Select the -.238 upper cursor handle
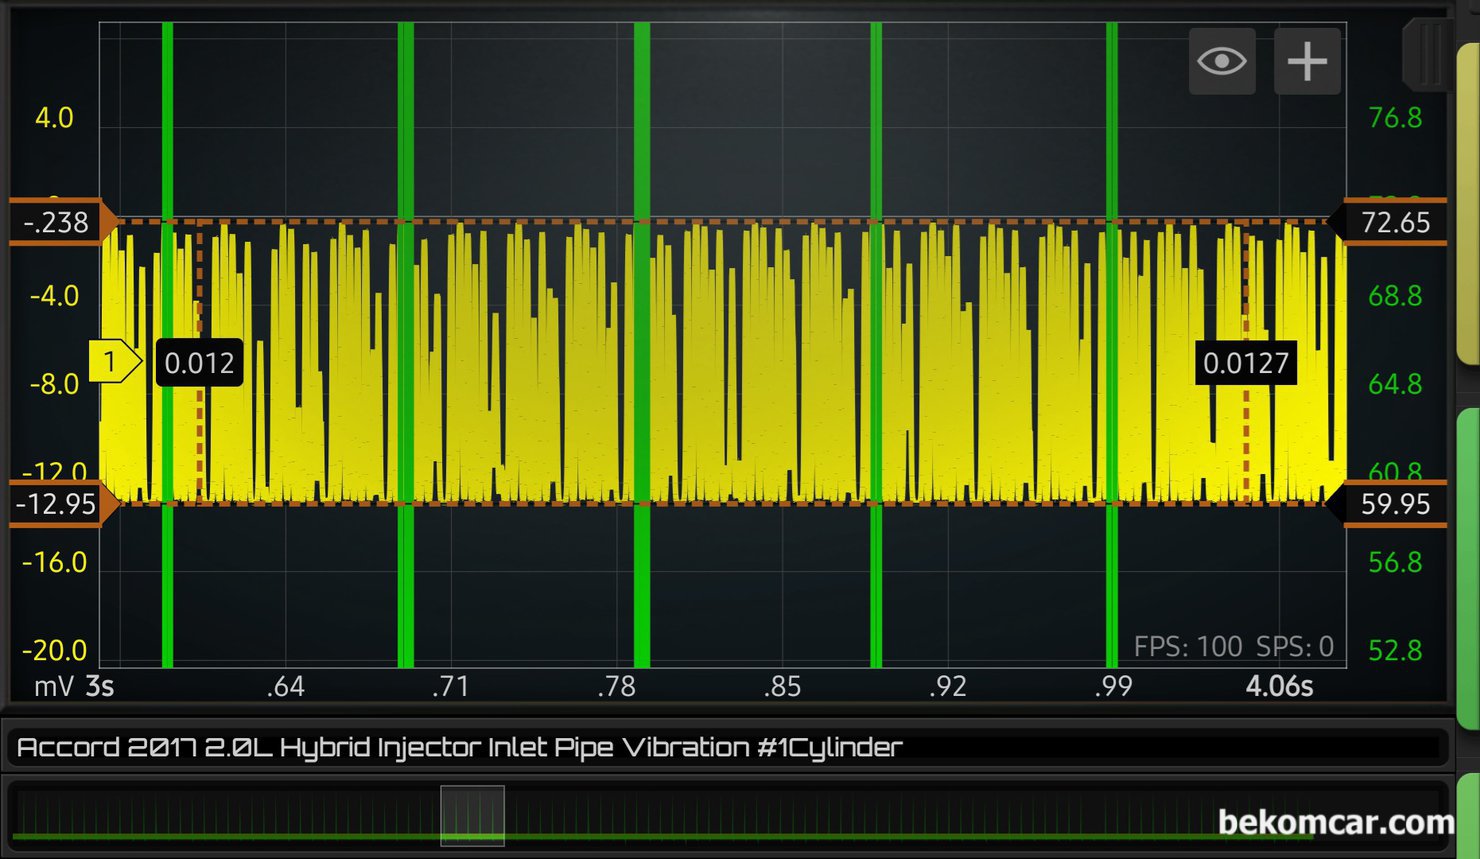The image size is (1480, 859). 58,222
